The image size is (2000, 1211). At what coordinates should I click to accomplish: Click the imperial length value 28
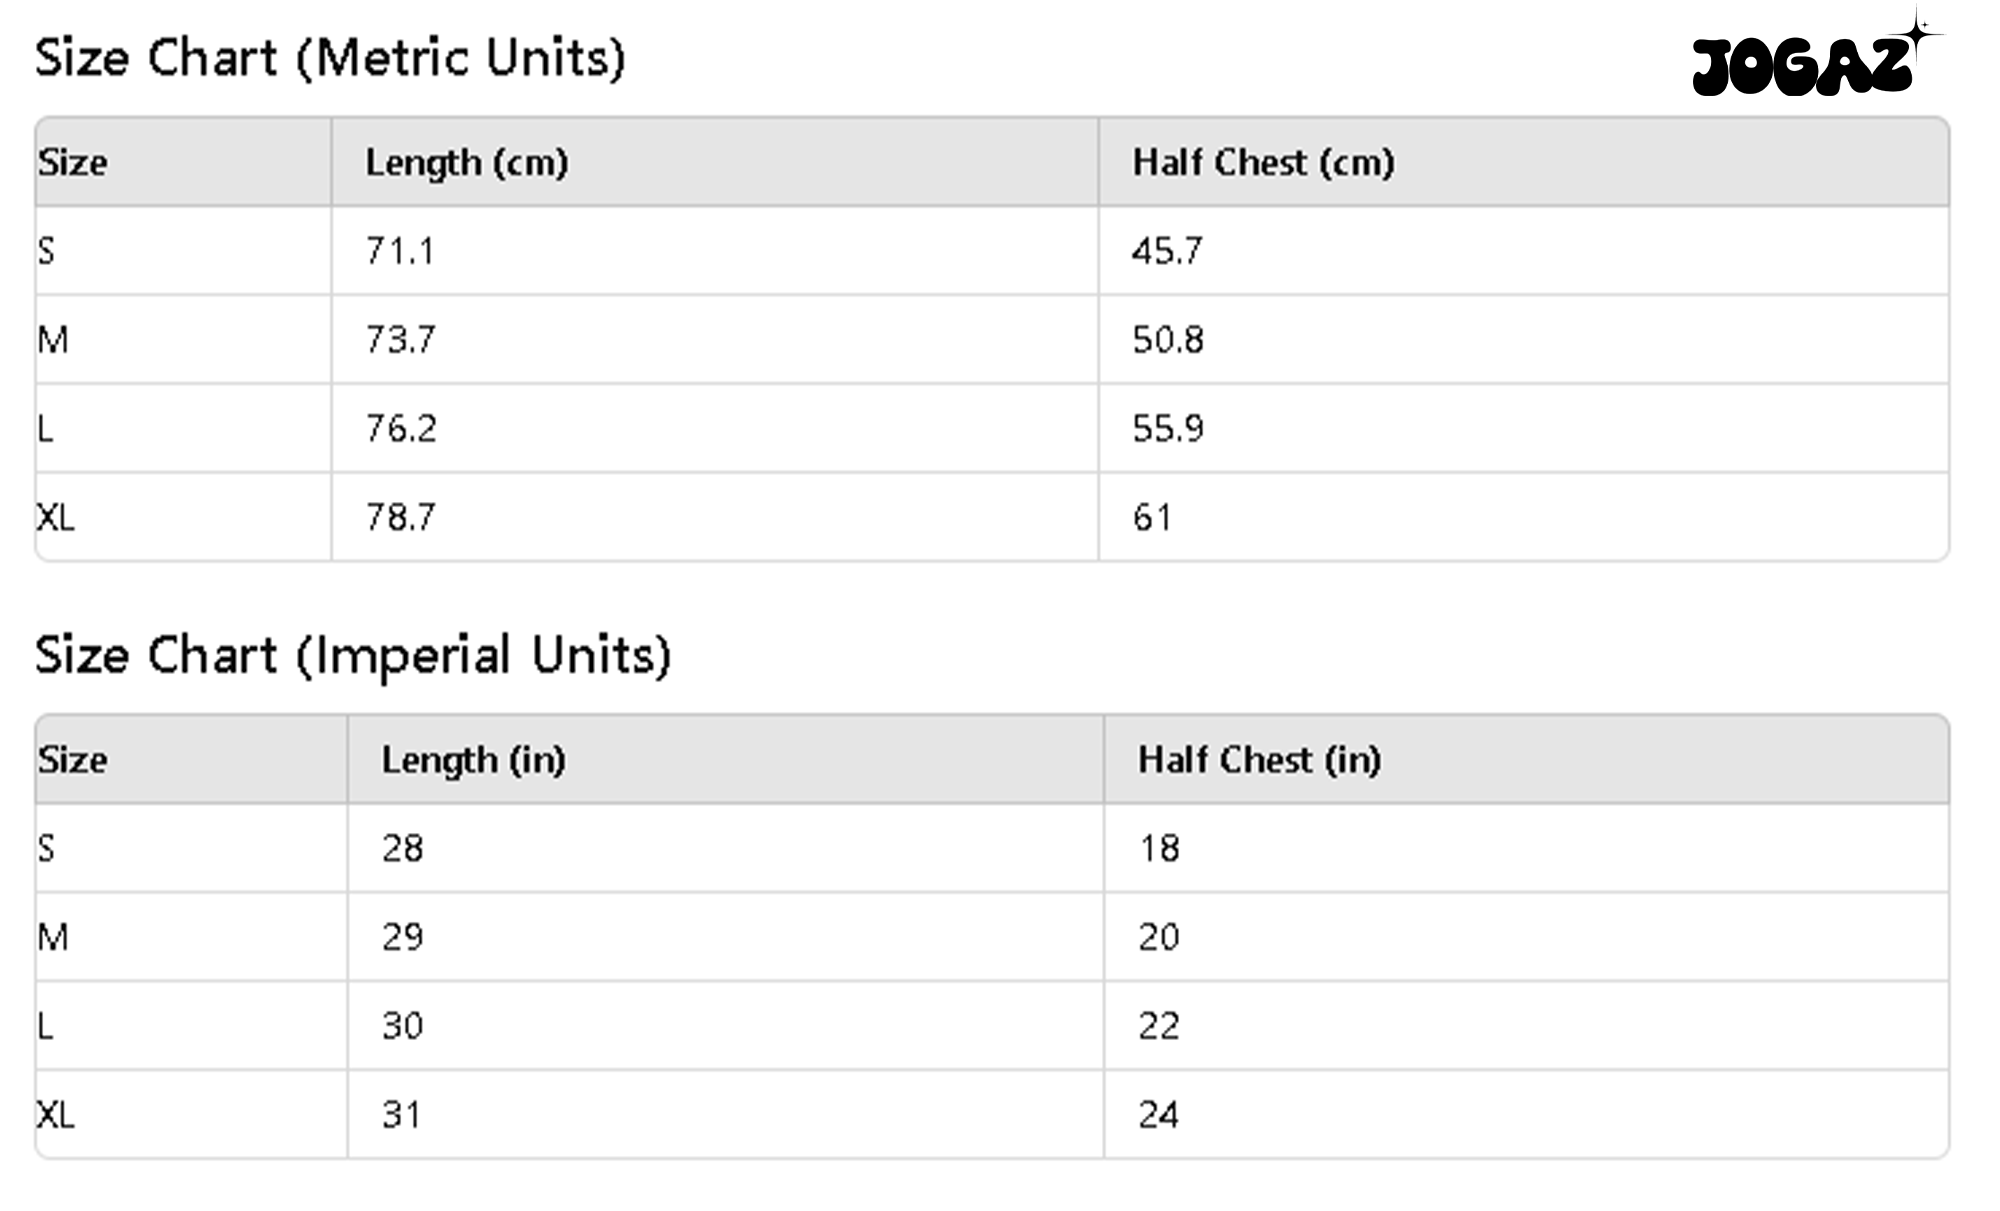click(402, 849)
